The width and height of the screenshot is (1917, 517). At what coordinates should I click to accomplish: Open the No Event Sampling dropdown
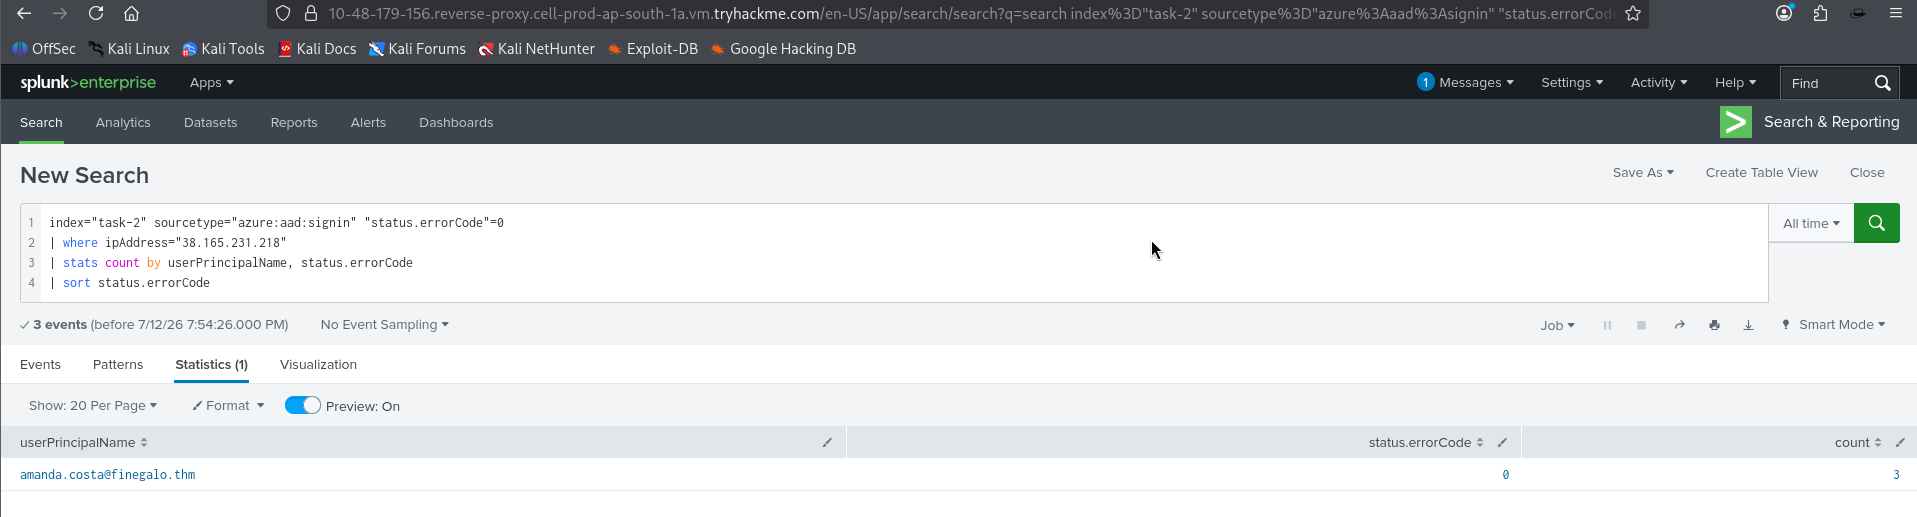coord(384,324)
